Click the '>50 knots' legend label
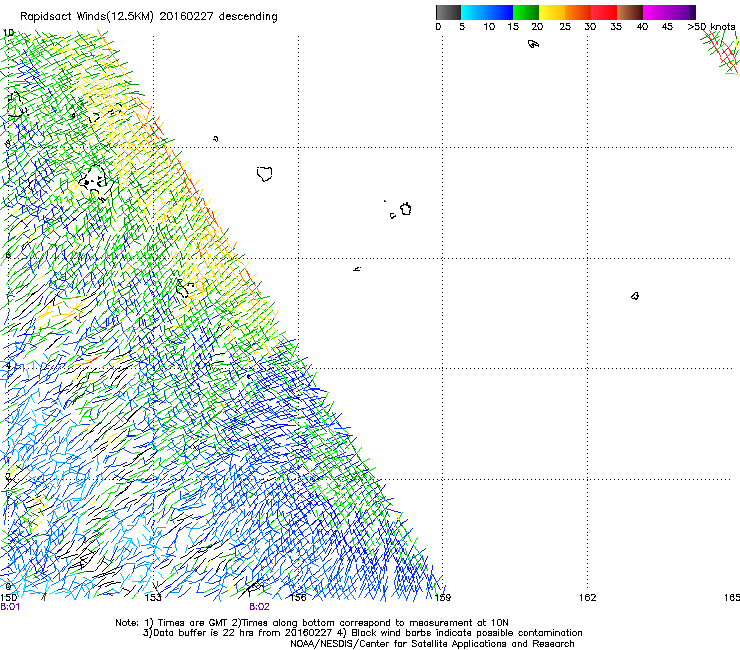 click(x=711, y=27)
